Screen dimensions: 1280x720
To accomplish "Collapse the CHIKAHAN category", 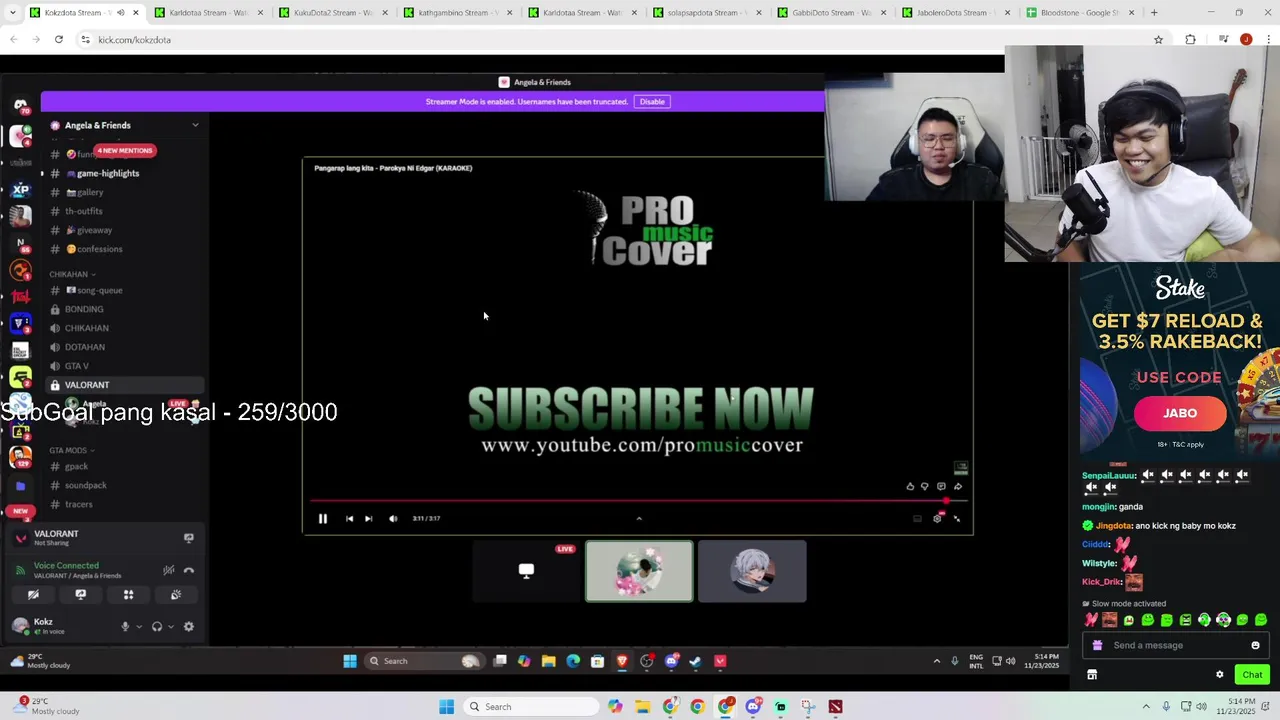I will (x=72, y=274).
